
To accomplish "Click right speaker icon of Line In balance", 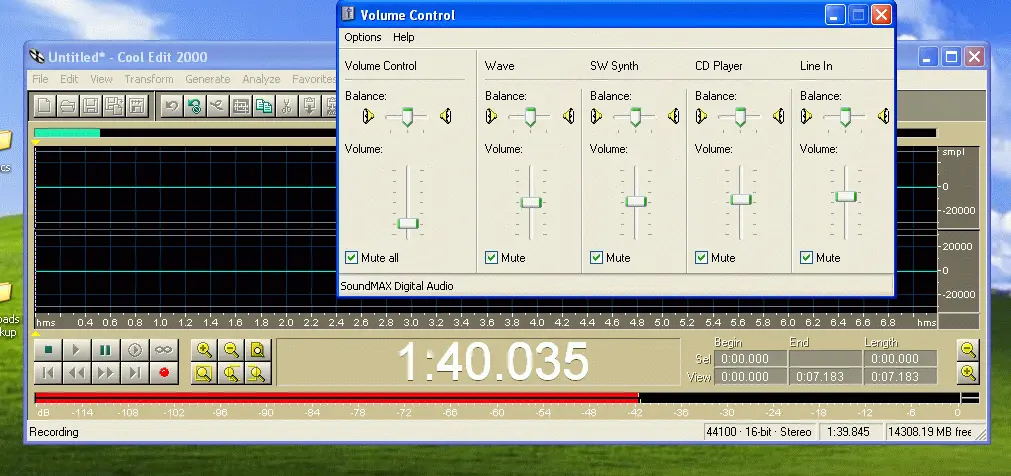I will [x=884, y=116].
